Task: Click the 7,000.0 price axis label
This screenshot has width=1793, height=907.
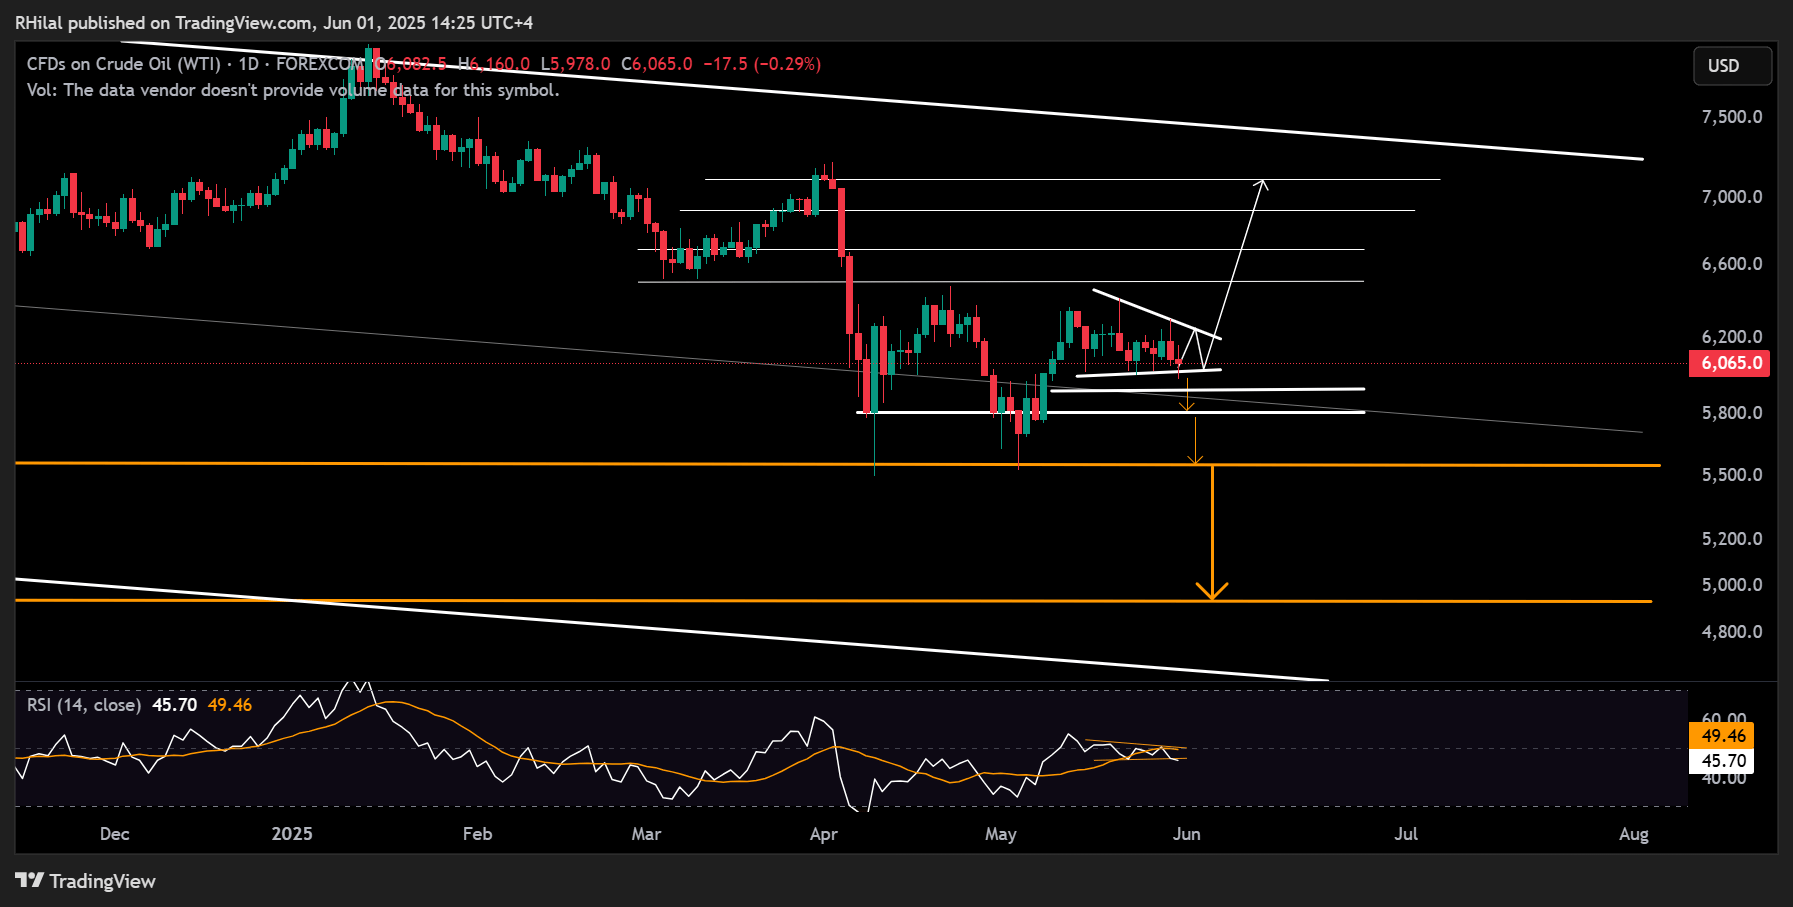Action: (1732, 197)
